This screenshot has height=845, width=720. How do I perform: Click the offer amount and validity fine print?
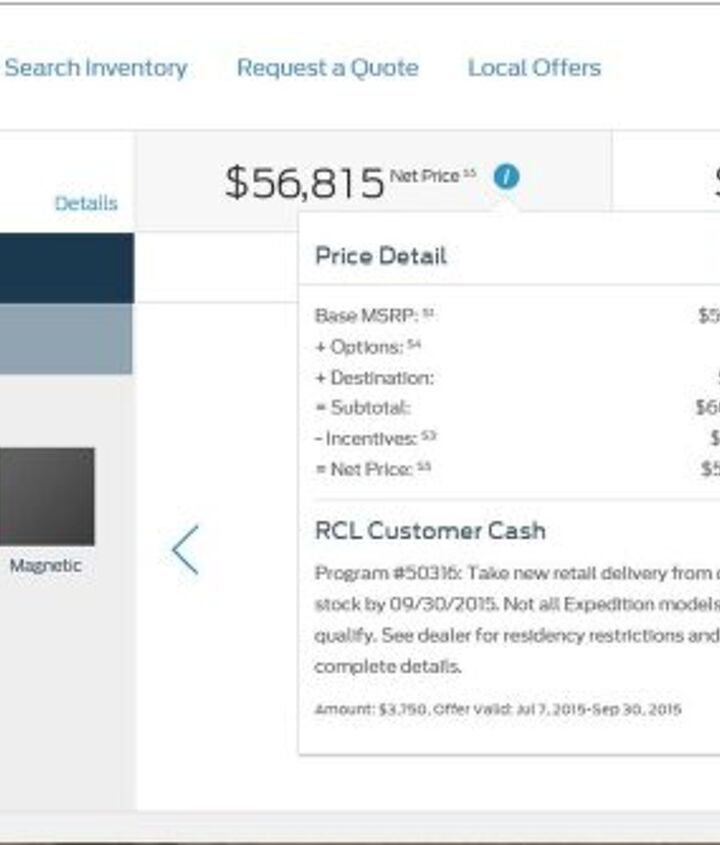497,709
